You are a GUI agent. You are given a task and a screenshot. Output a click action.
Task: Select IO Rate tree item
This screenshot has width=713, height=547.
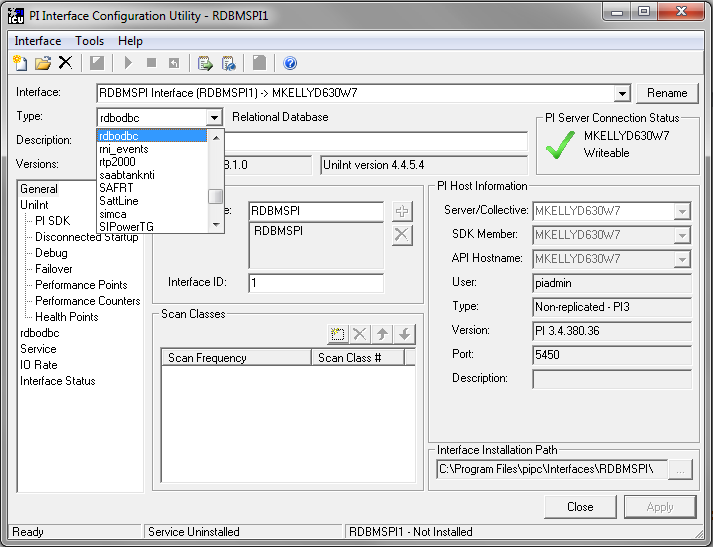click(39, 365)
